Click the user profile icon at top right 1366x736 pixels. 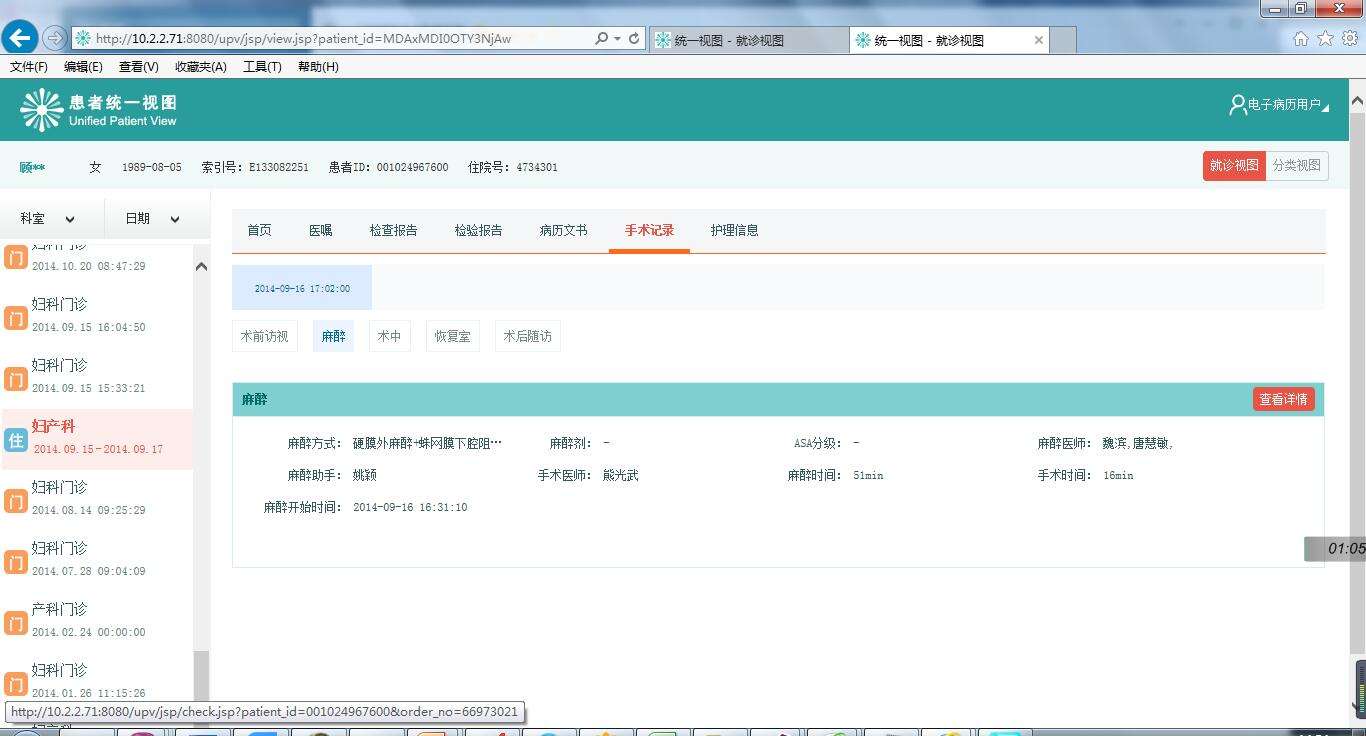point(1237,105)
